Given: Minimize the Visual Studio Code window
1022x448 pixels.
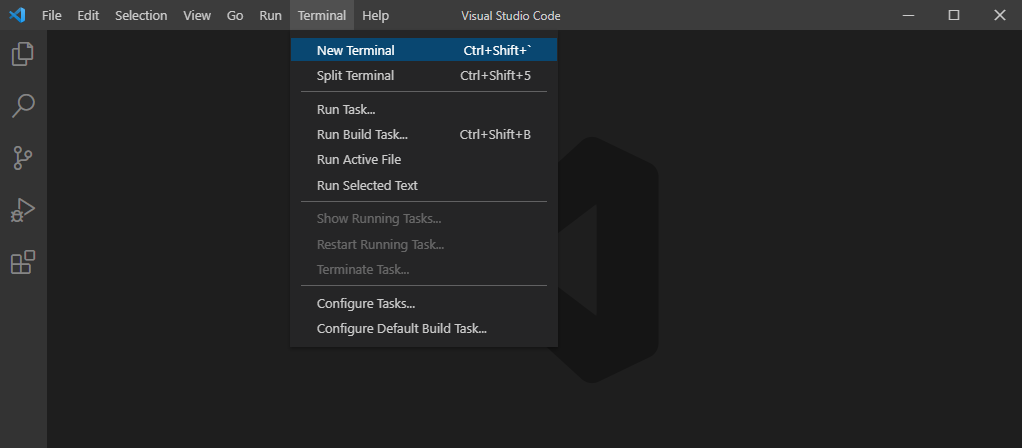Looking at the screenshot, I should pyautogui.click(x=908, y=15).
